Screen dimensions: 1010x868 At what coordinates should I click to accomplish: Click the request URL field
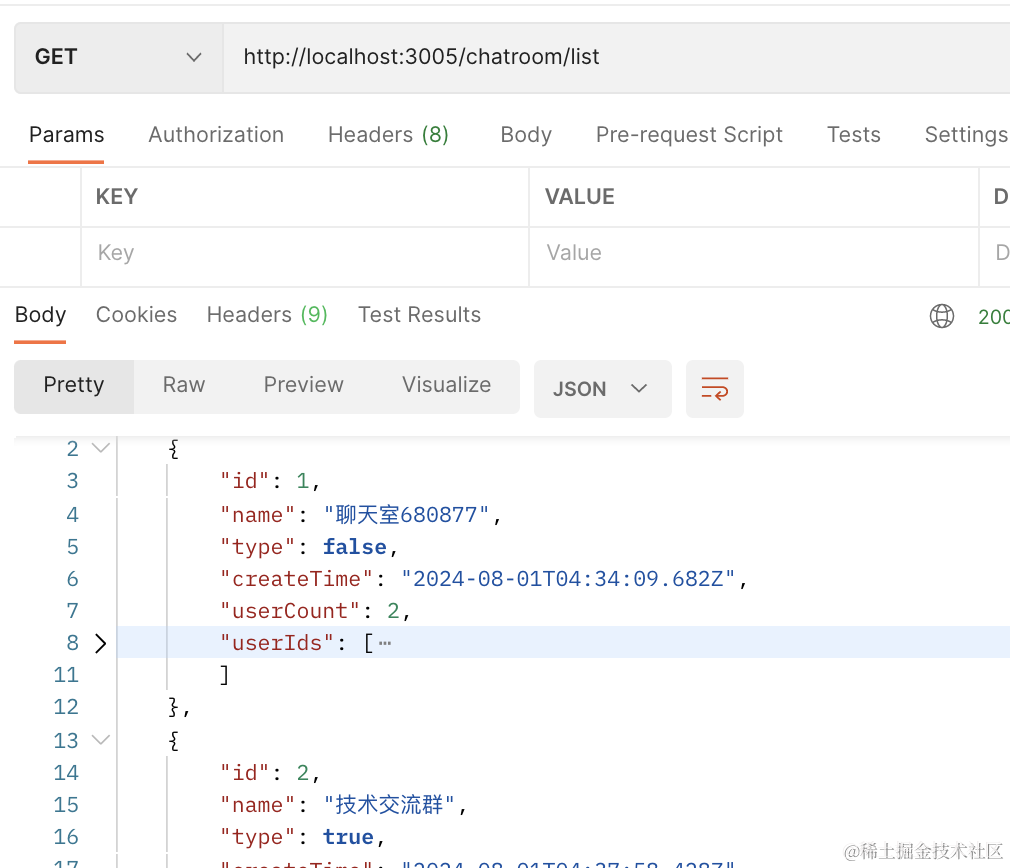pyautogui.click(x=600, y=57)
